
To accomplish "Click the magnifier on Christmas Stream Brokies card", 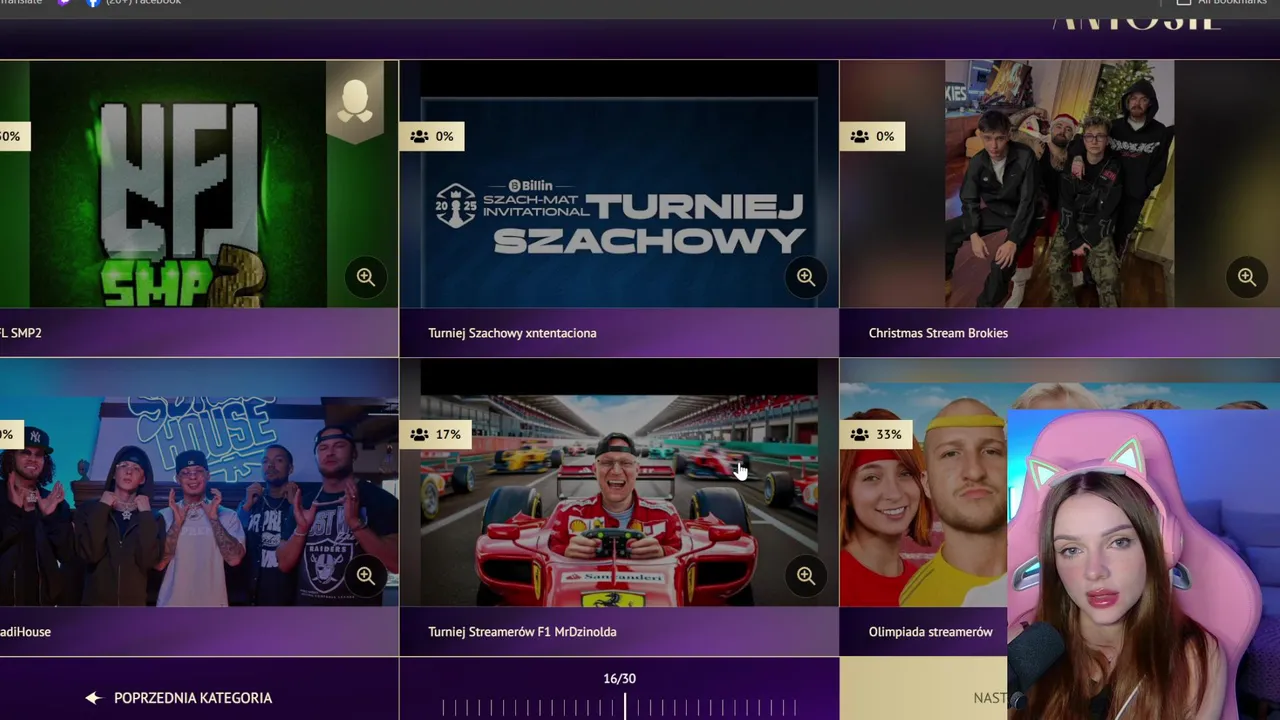I will [1246, 277].
